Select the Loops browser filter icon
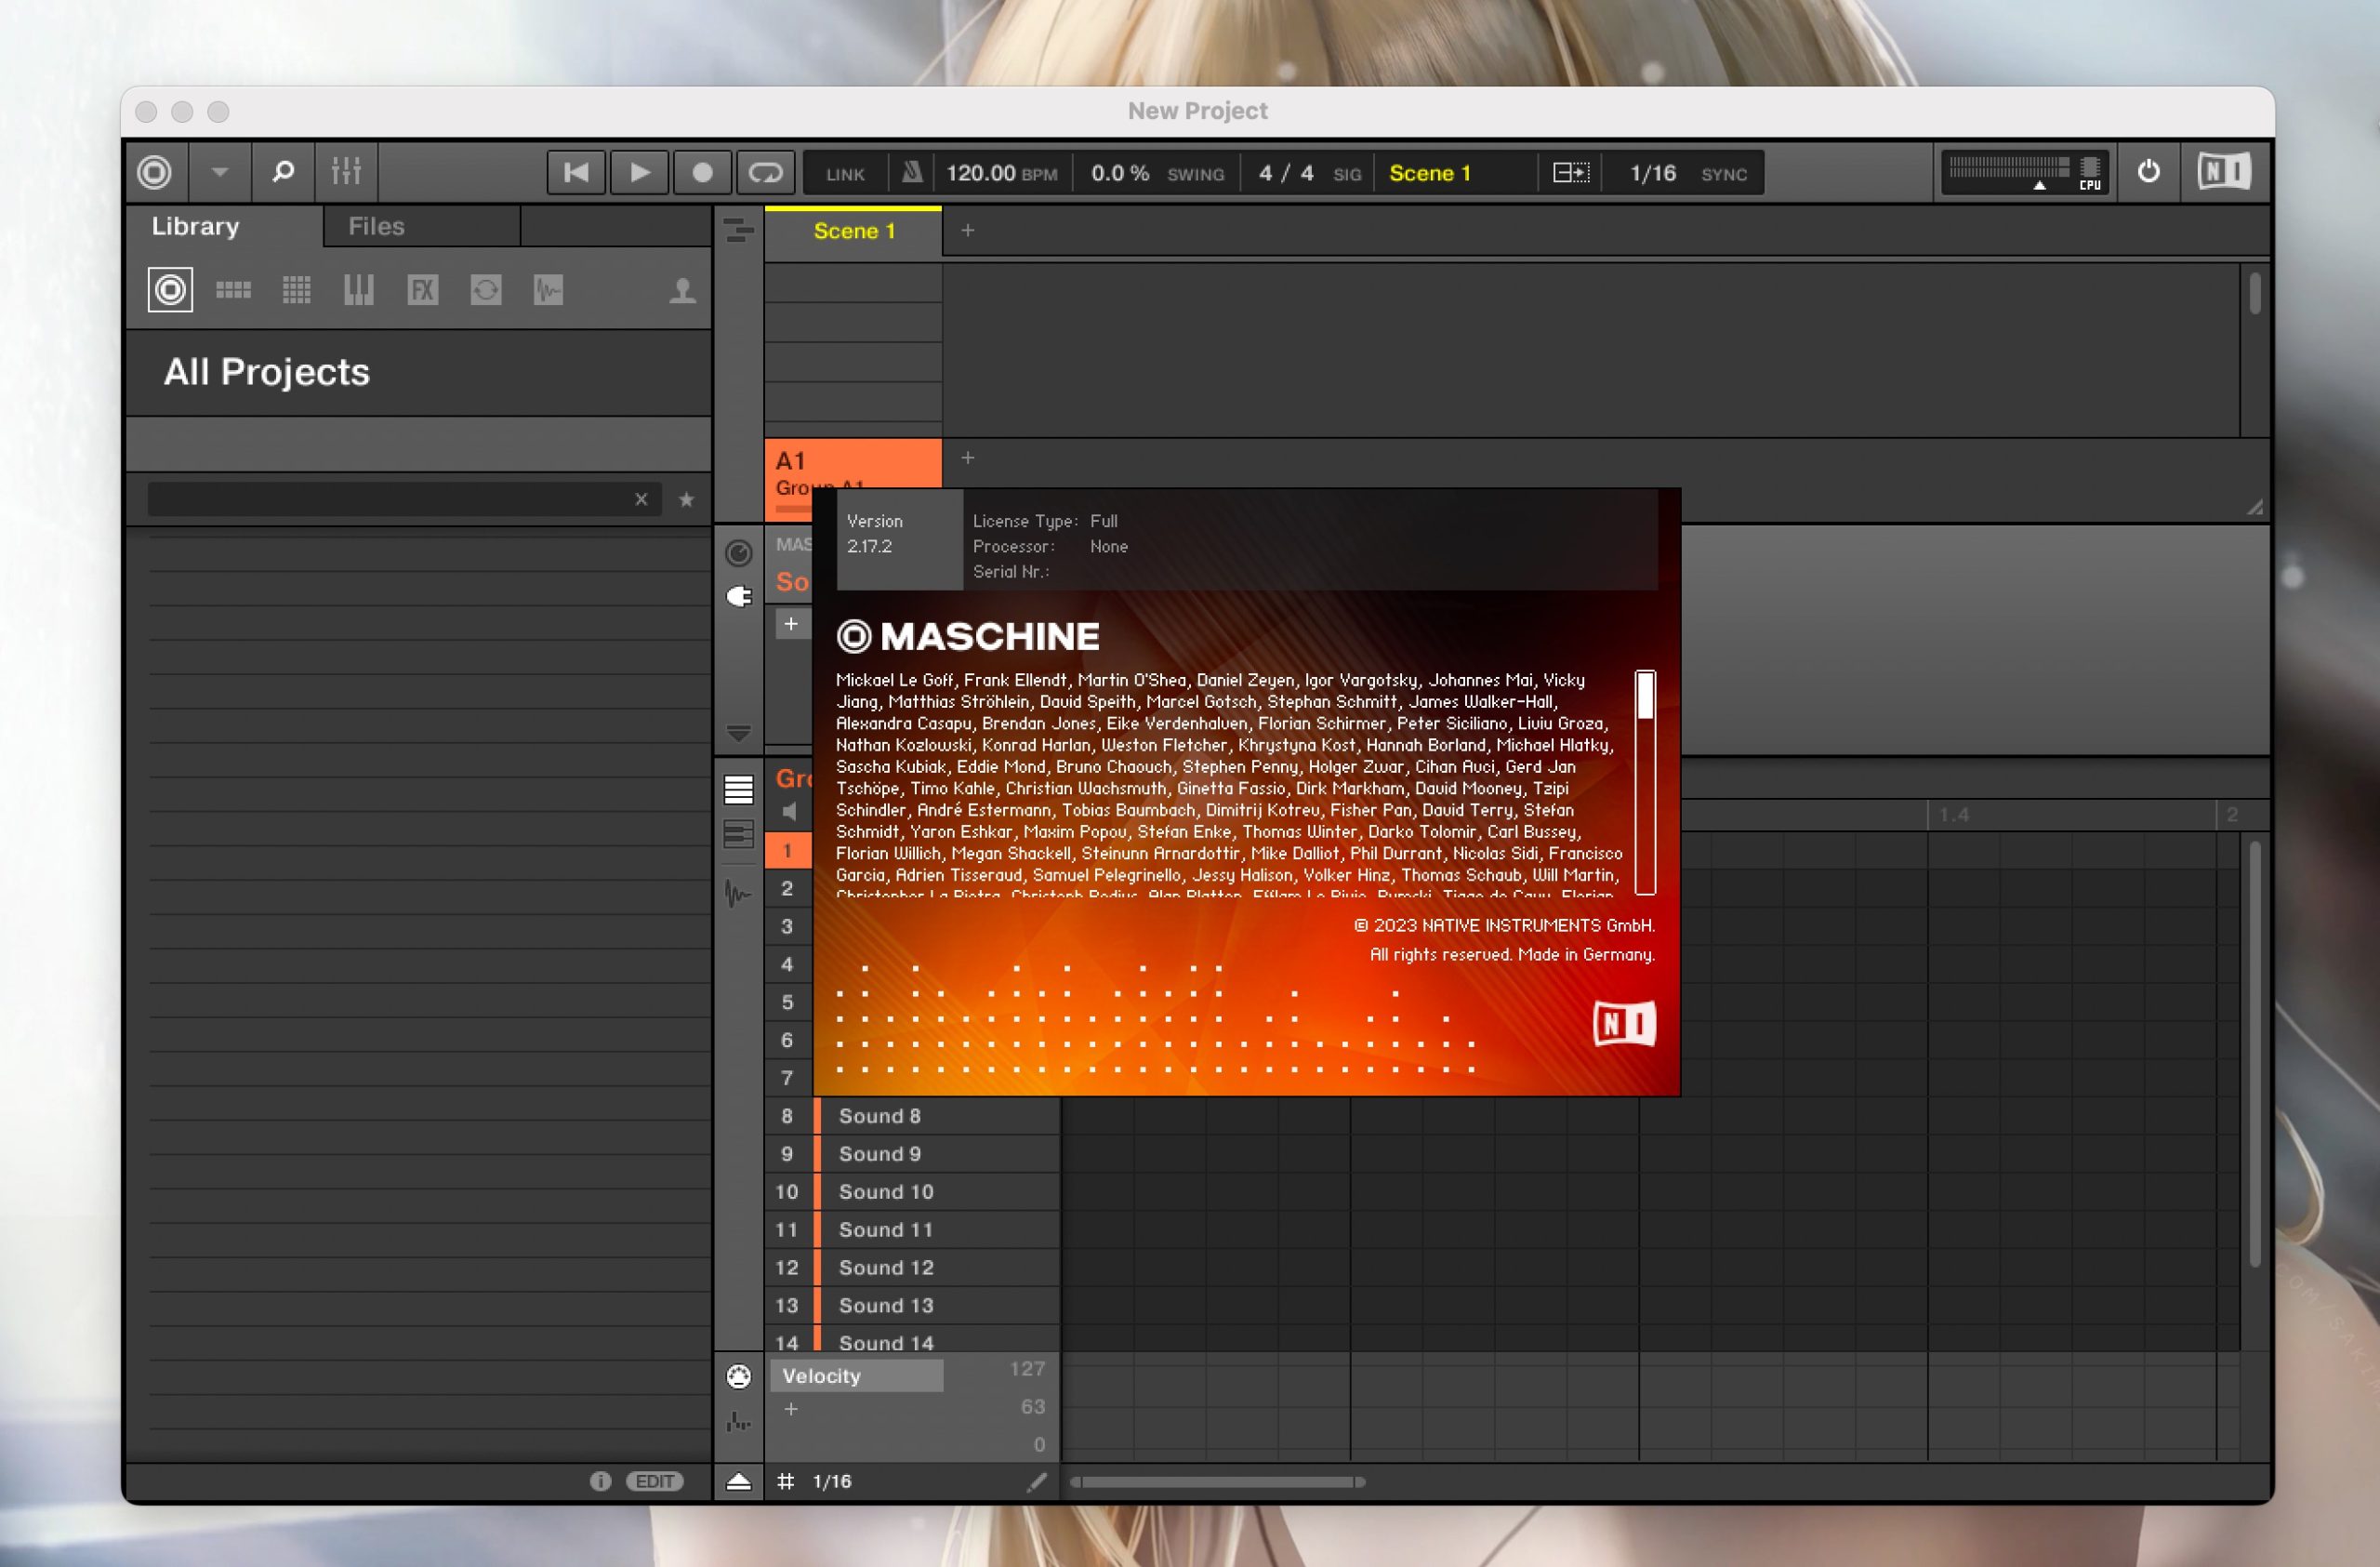The width and height of the screenshot is (2380, 1567). (486, 291)
